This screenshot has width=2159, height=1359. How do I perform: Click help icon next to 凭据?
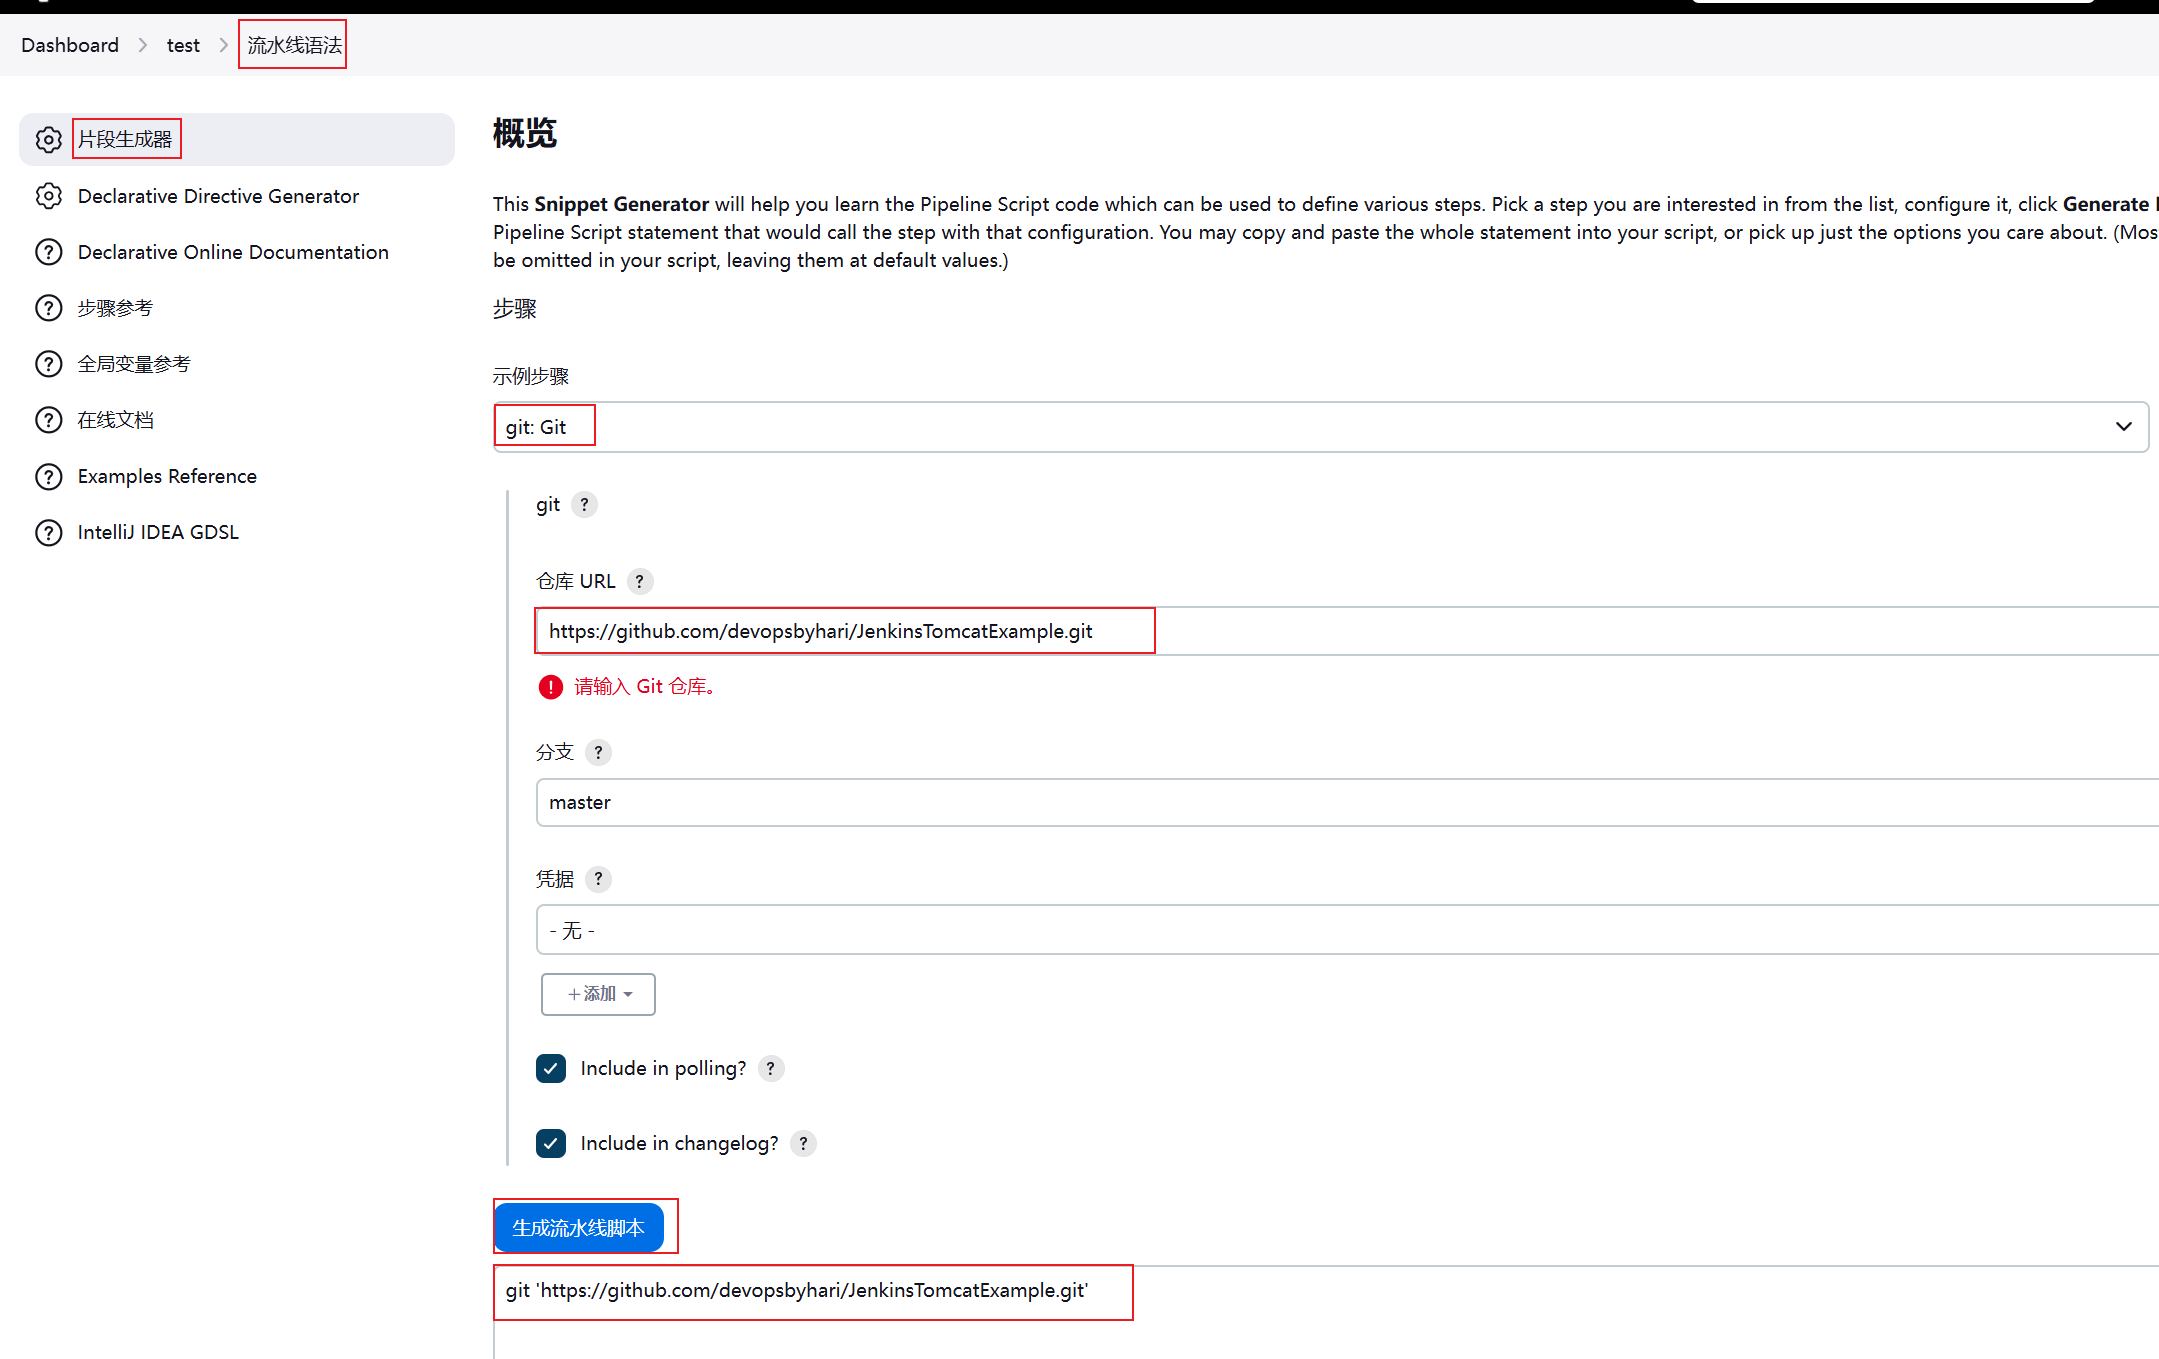[598, 879]
